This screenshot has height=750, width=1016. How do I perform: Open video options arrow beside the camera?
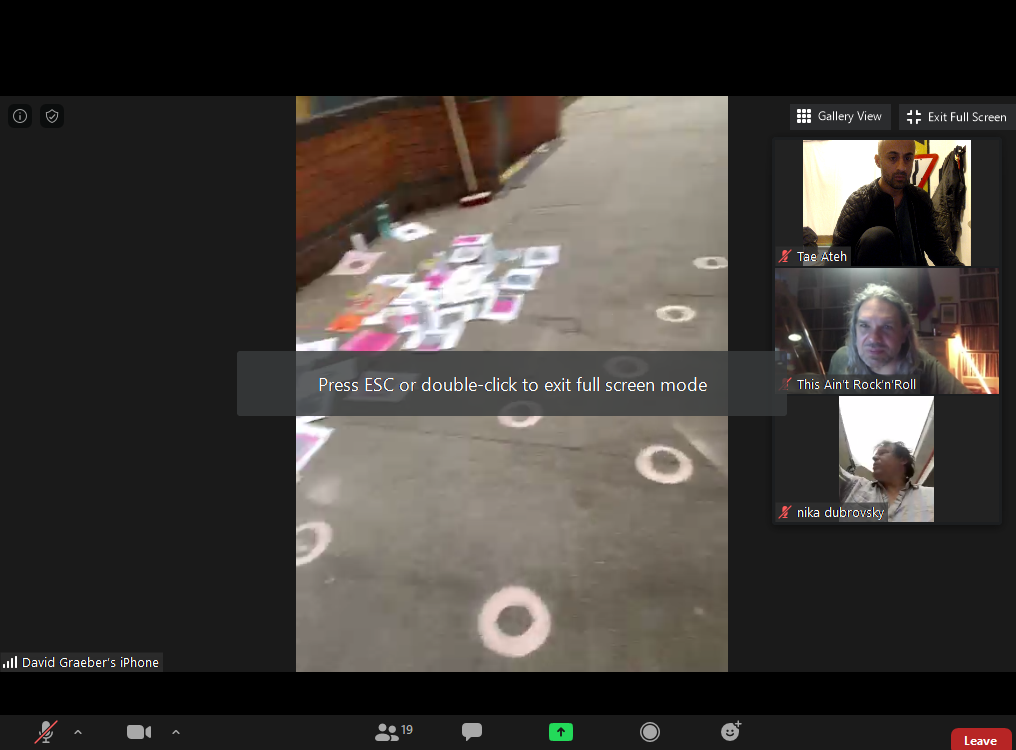[176, 732]
